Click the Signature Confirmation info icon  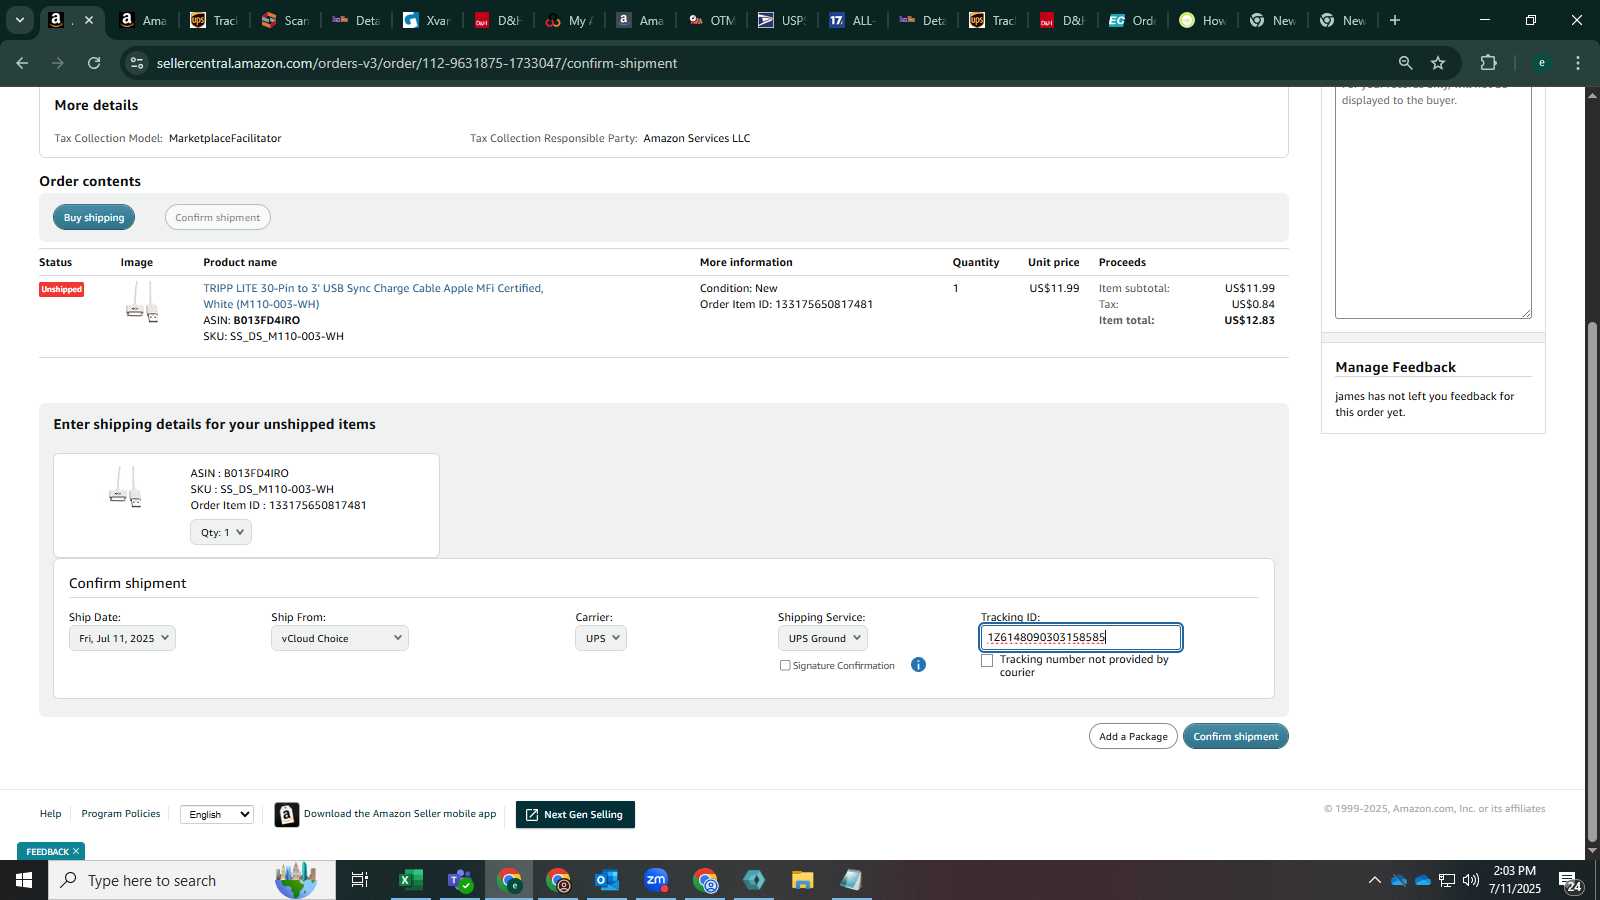click(918, 665)
